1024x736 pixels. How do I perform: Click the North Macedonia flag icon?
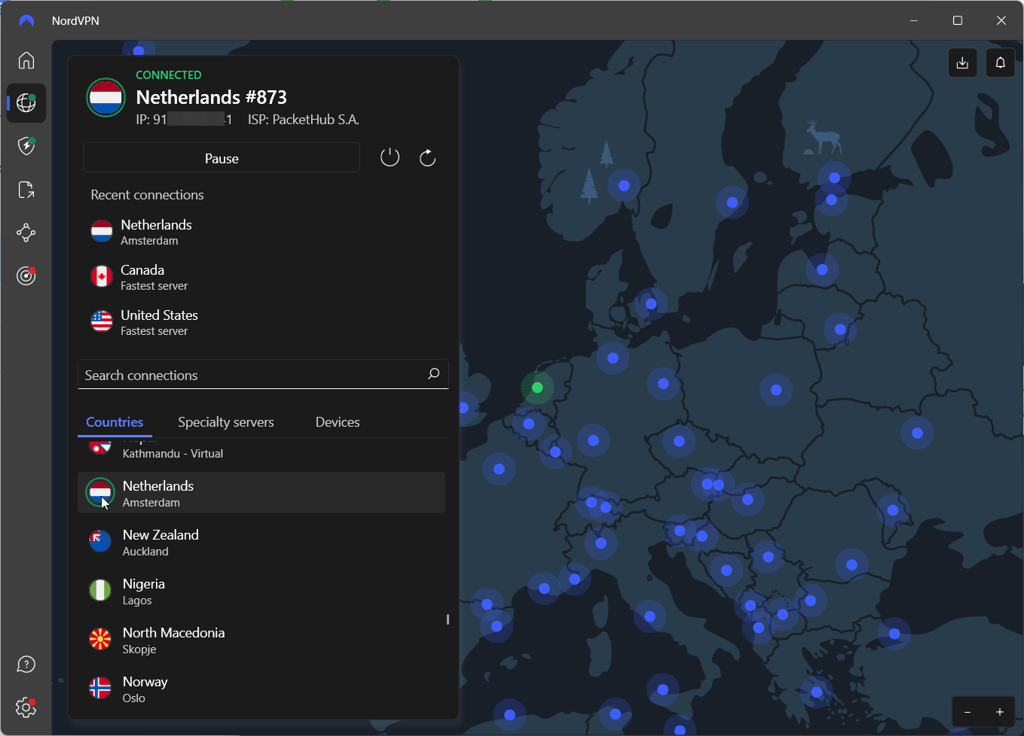[x=100, y=639]
